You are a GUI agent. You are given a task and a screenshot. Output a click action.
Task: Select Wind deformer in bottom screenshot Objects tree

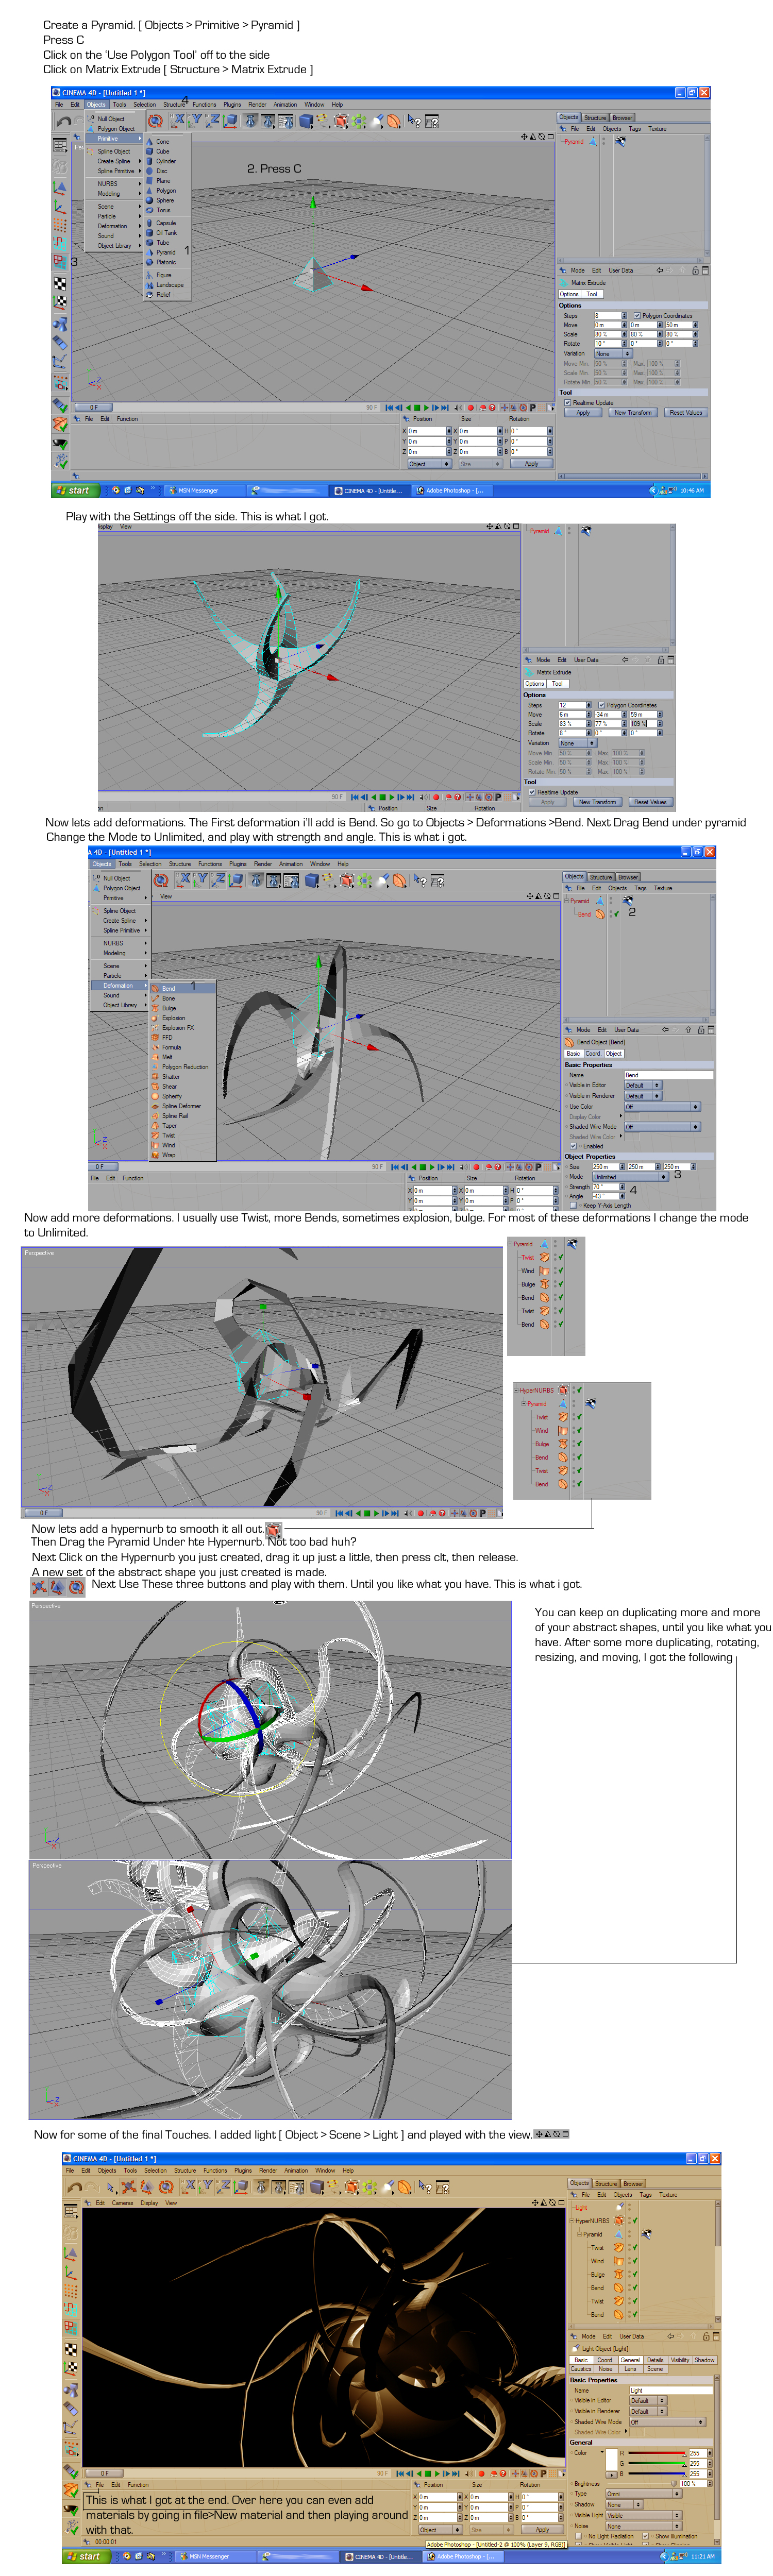tap(598, 2261)
